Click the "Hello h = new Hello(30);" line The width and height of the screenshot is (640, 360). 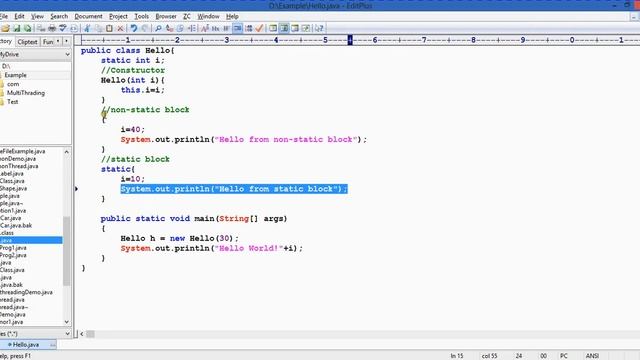(x=179, y=238)
